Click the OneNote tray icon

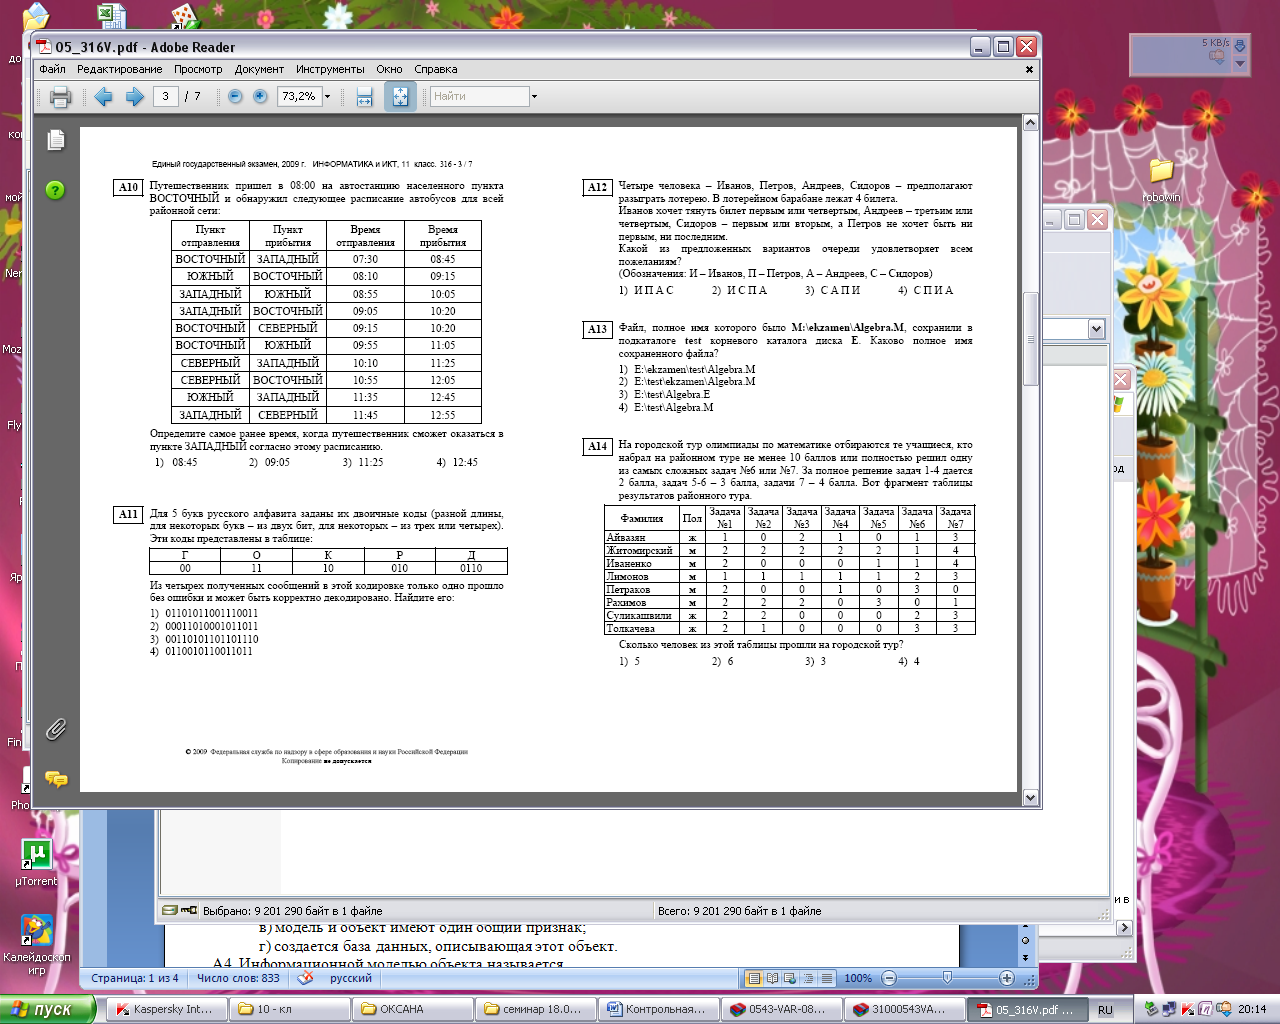pyautogui.click(x=1205, y=1009)
